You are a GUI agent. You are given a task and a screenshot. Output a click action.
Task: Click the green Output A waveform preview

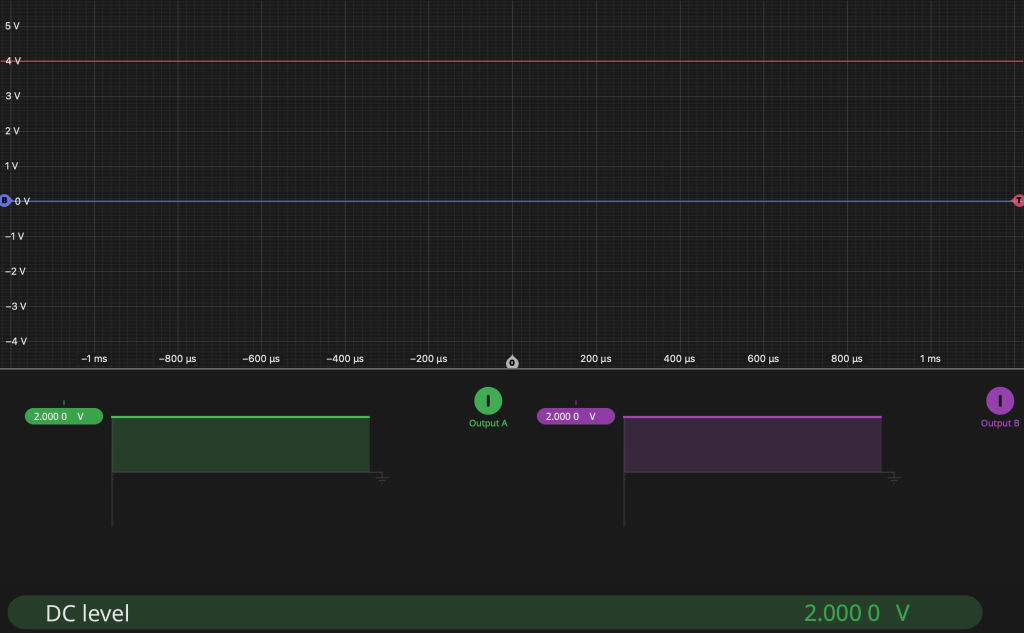click(240, 444)
